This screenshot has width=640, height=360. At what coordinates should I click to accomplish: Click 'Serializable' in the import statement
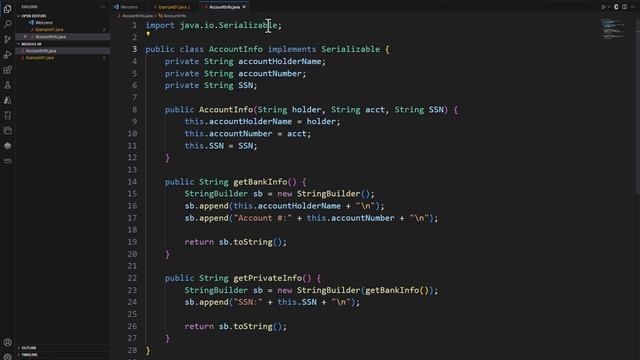[248, 25]
